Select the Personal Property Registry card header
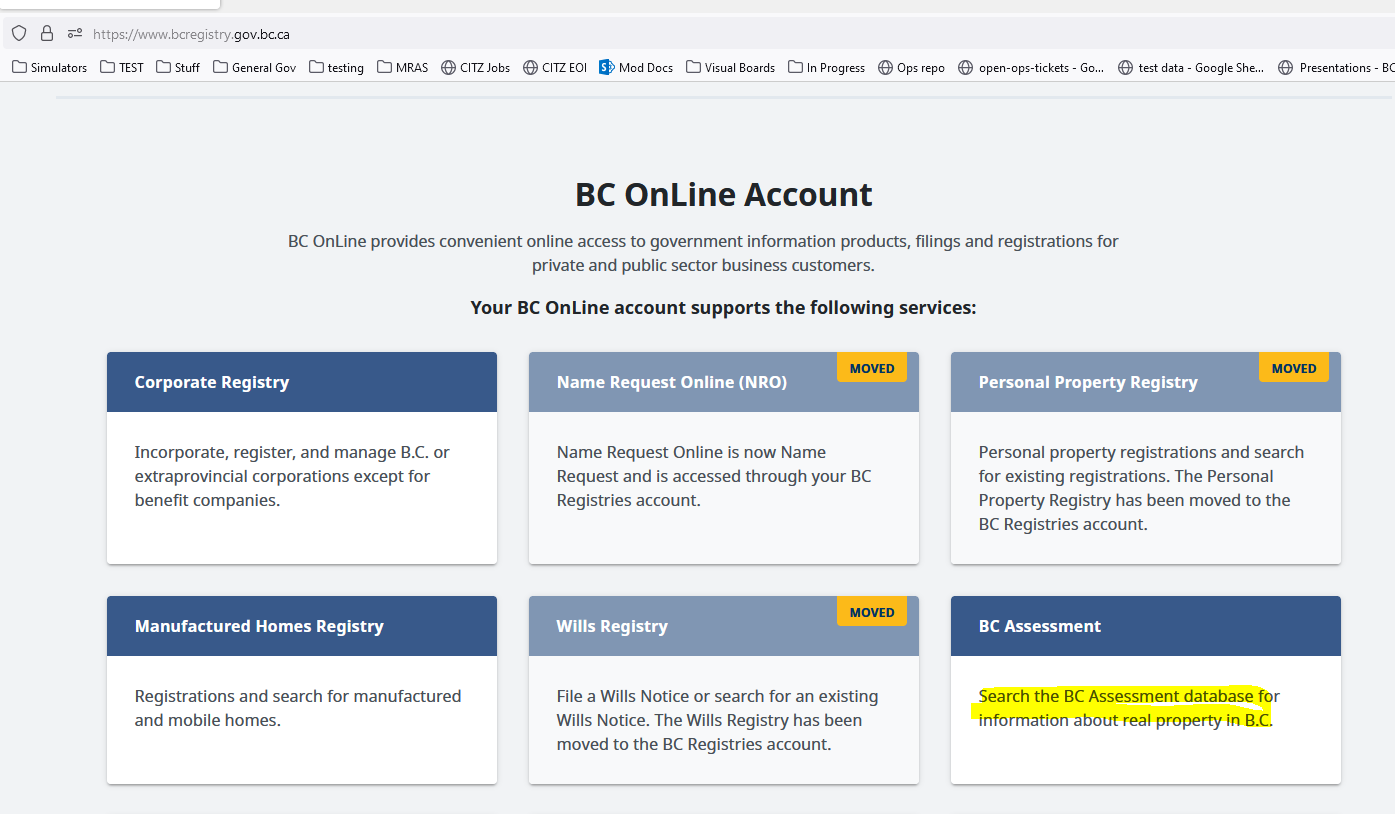The image size is (1395, 814). coord(1146,382)
